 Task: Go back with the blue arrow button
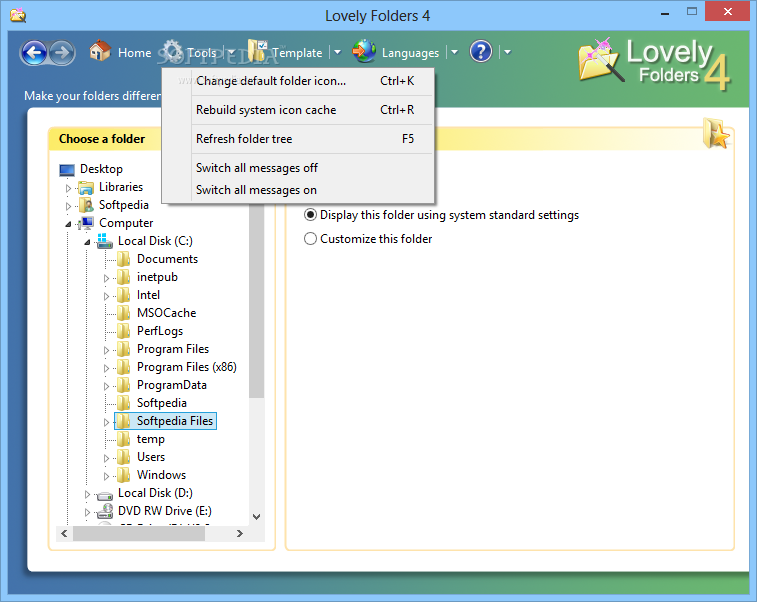34,52
